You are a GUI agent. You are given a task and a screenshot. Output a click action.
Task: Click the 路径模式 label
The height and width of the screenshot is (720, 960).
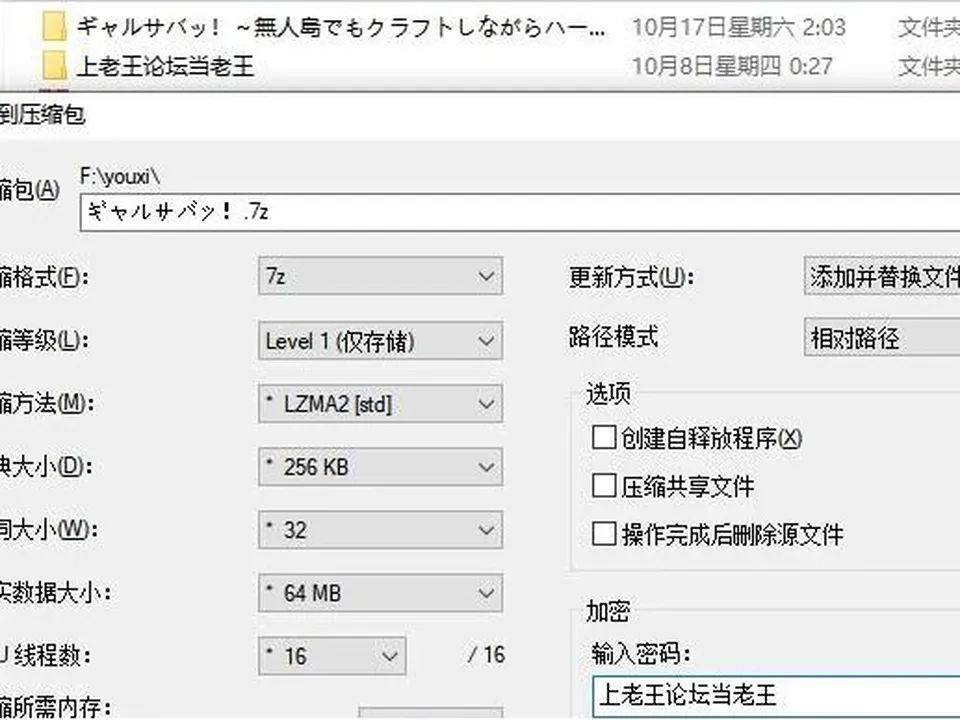(x=613, y=337)
